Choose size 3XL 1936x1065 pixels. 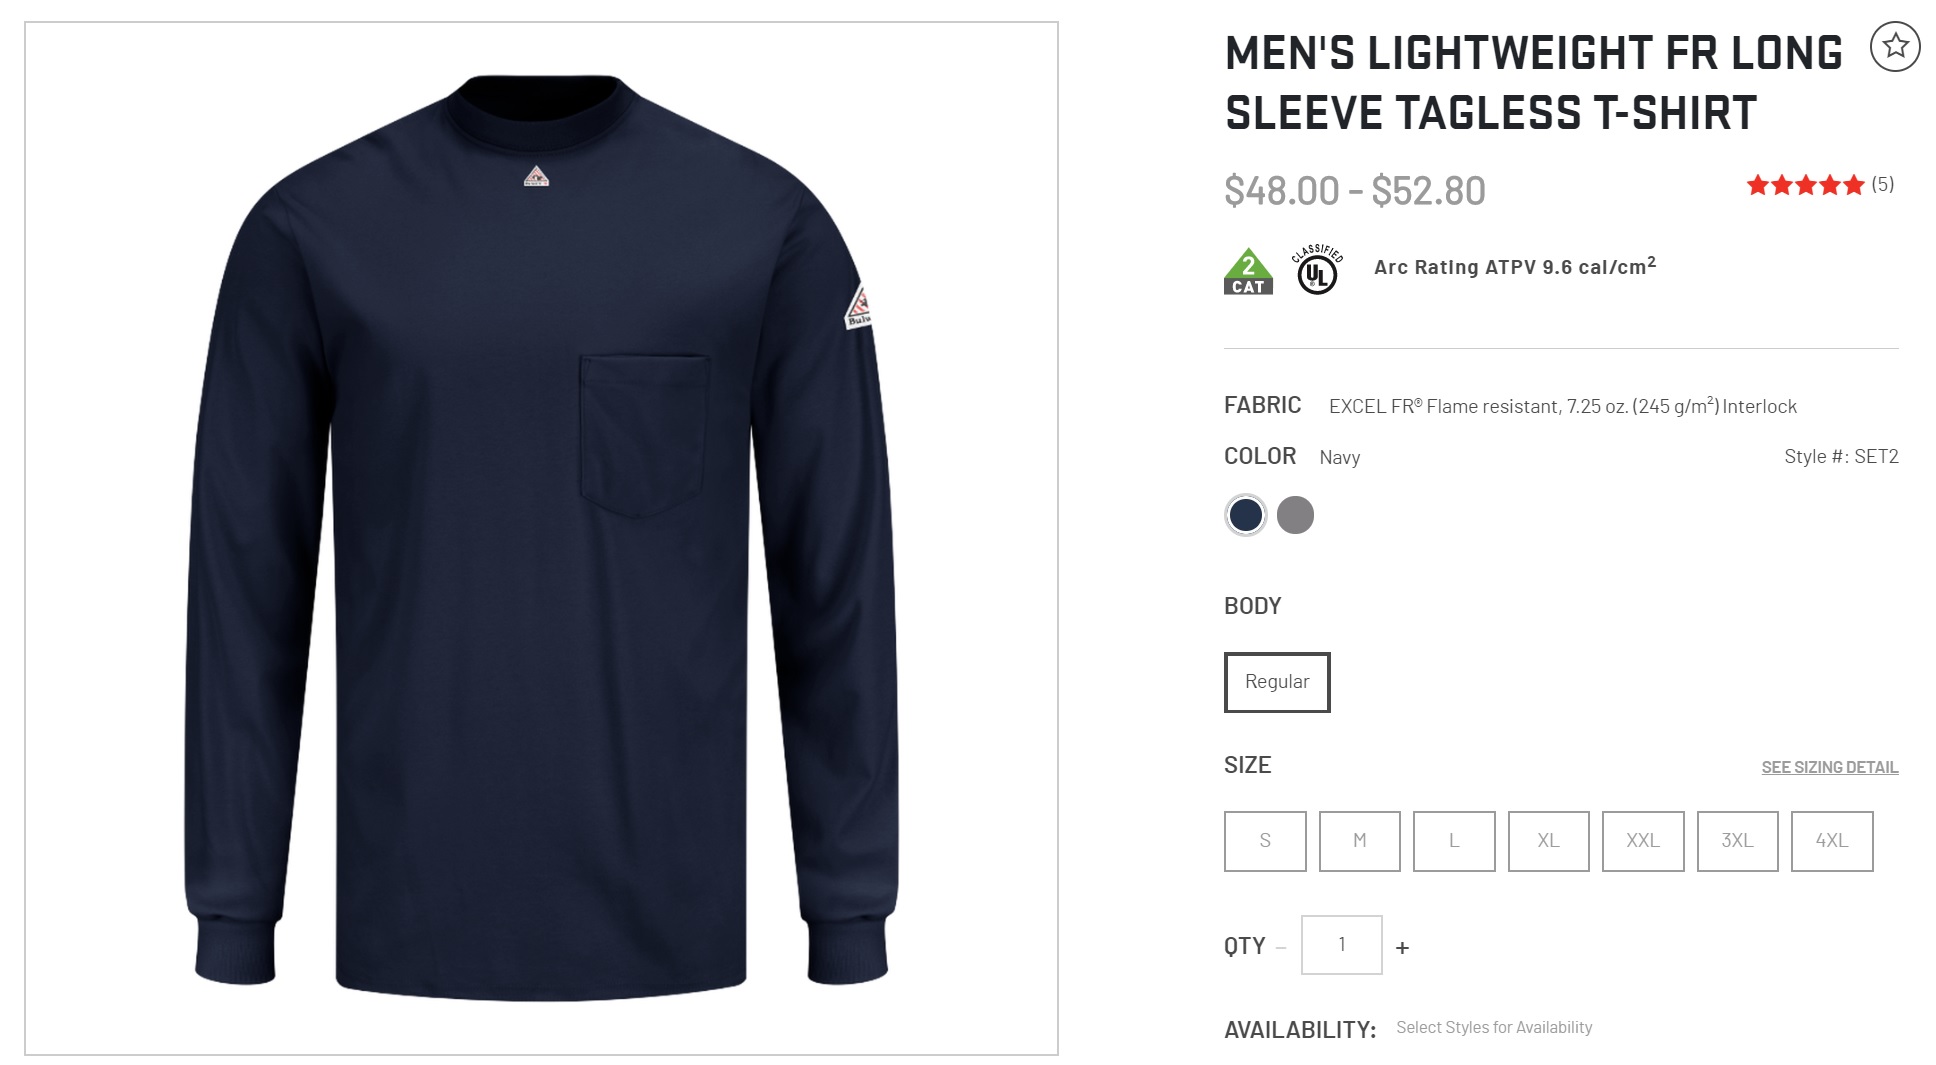coord(1737,841)
